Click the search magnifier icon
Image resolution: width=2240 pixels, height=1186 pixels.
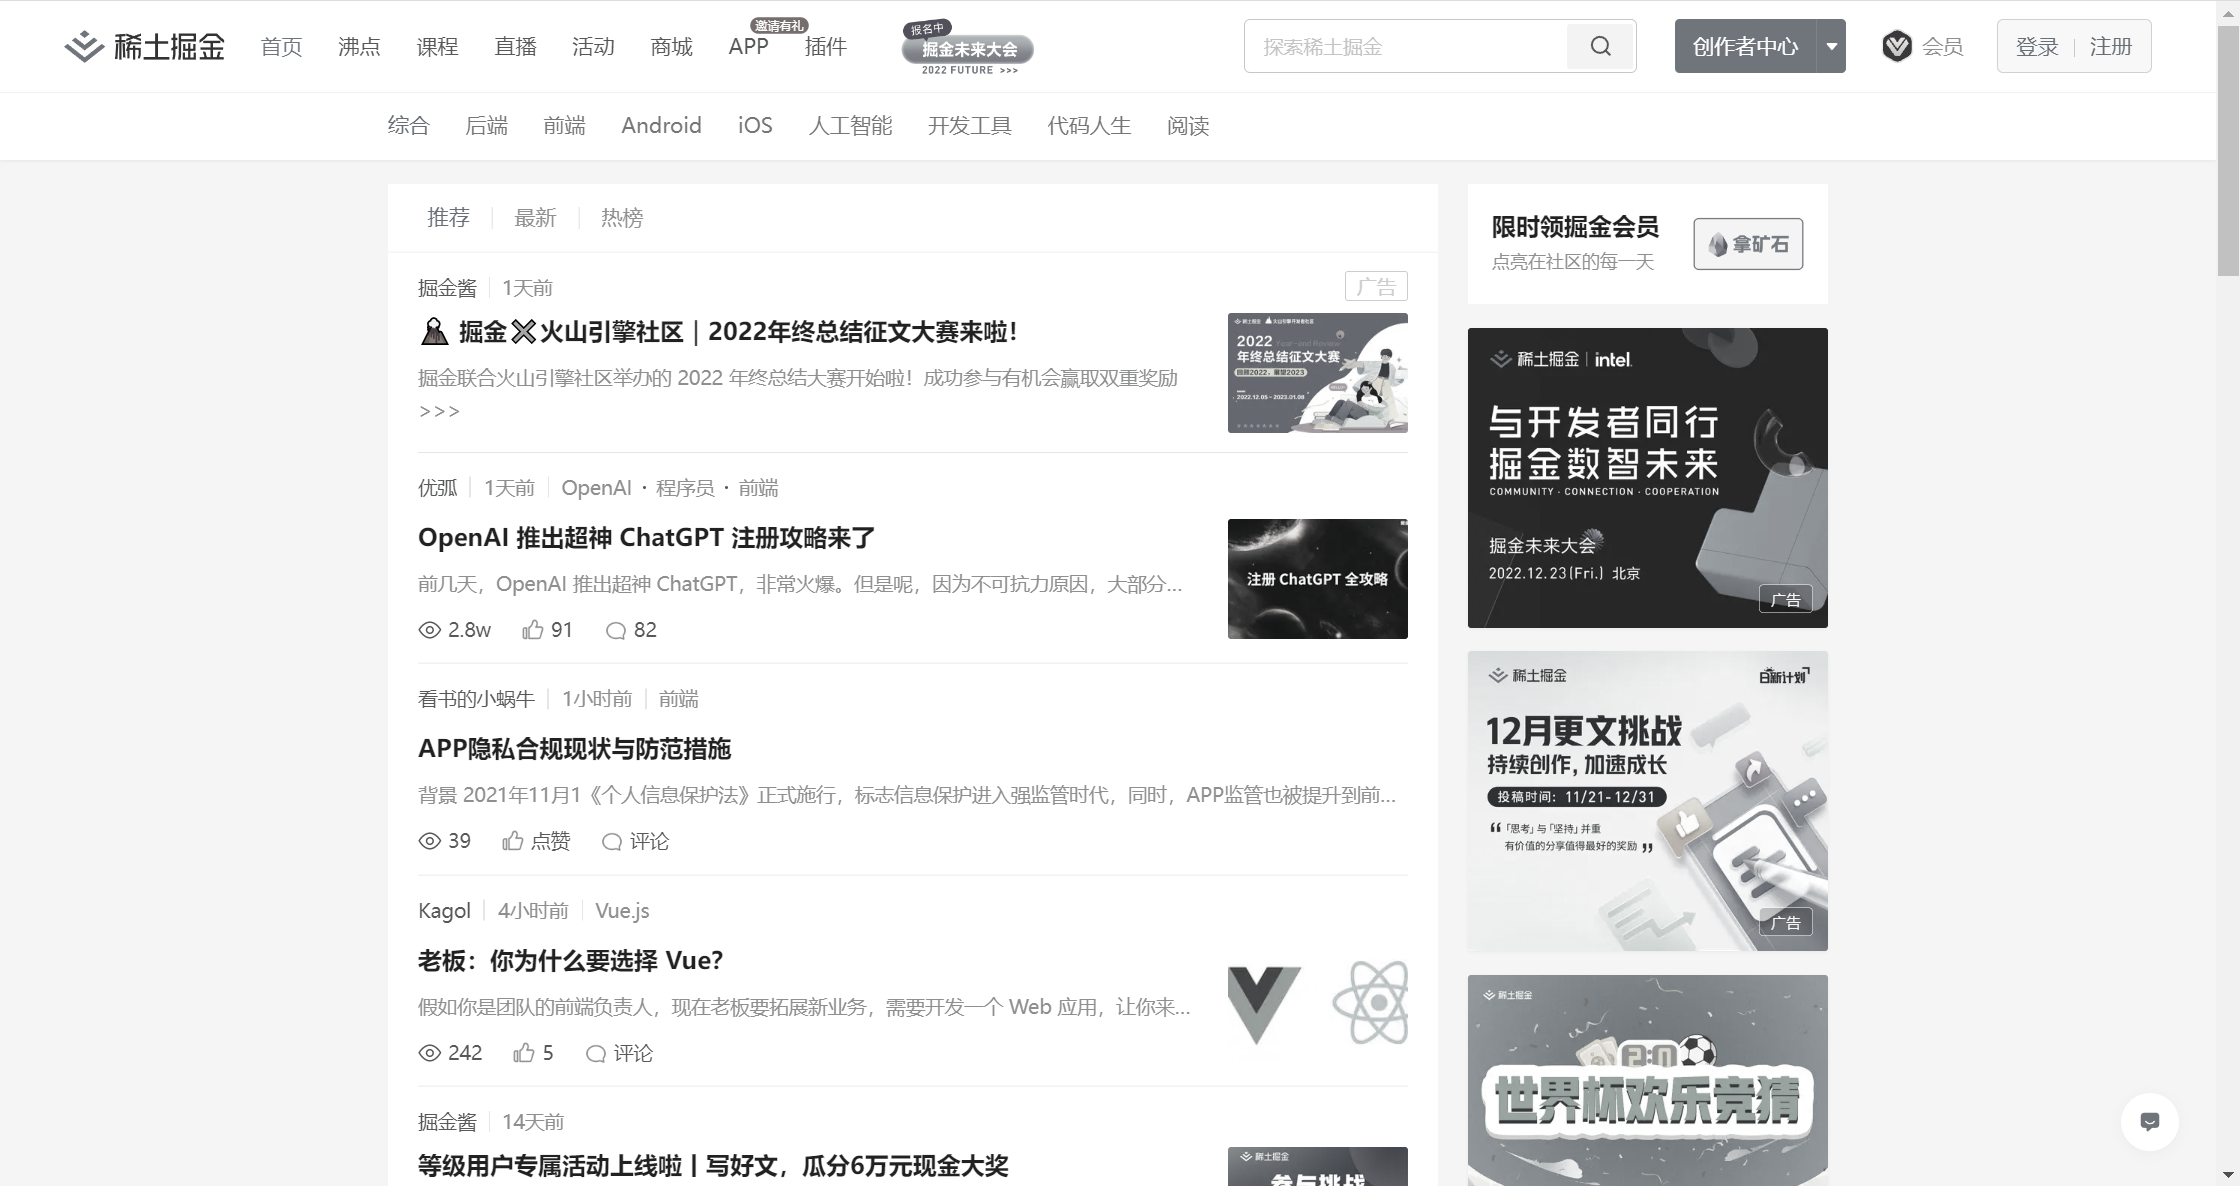pyautogui.click(x=1600, y=47)
